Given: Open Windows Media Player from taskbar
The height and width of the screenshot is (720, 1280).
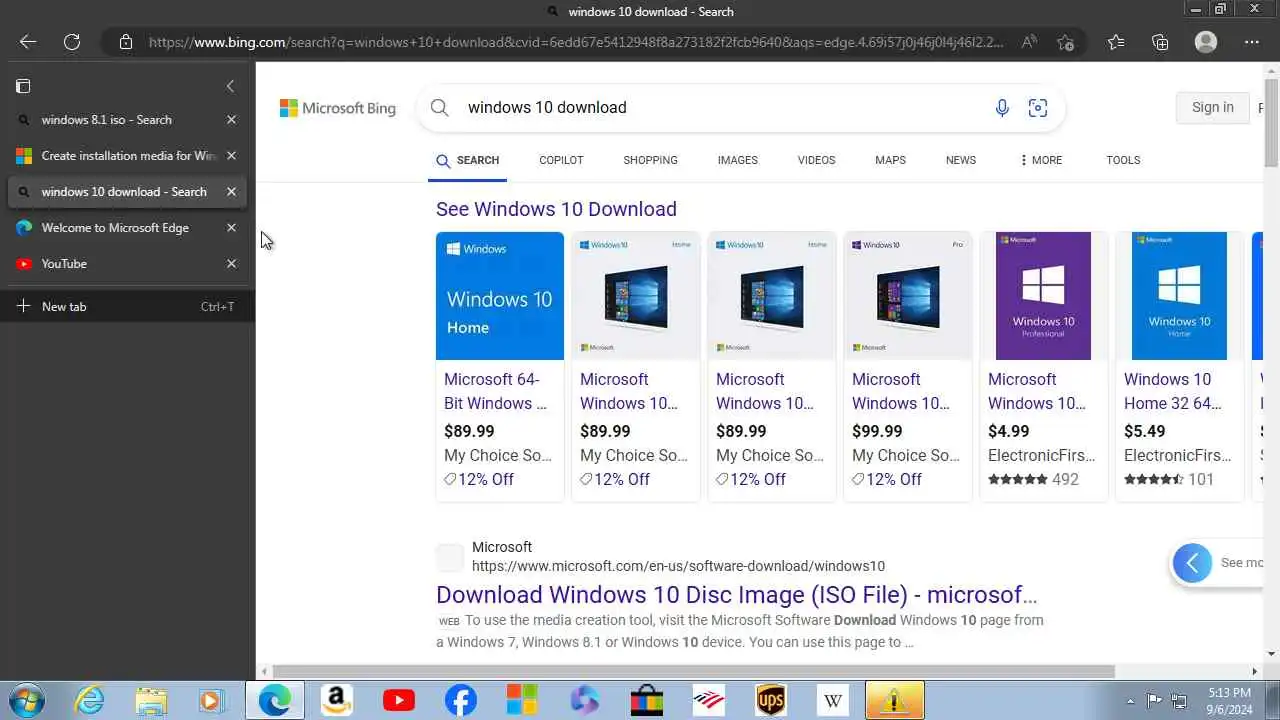Looking at the screenshot, I should tap(211, 701).
